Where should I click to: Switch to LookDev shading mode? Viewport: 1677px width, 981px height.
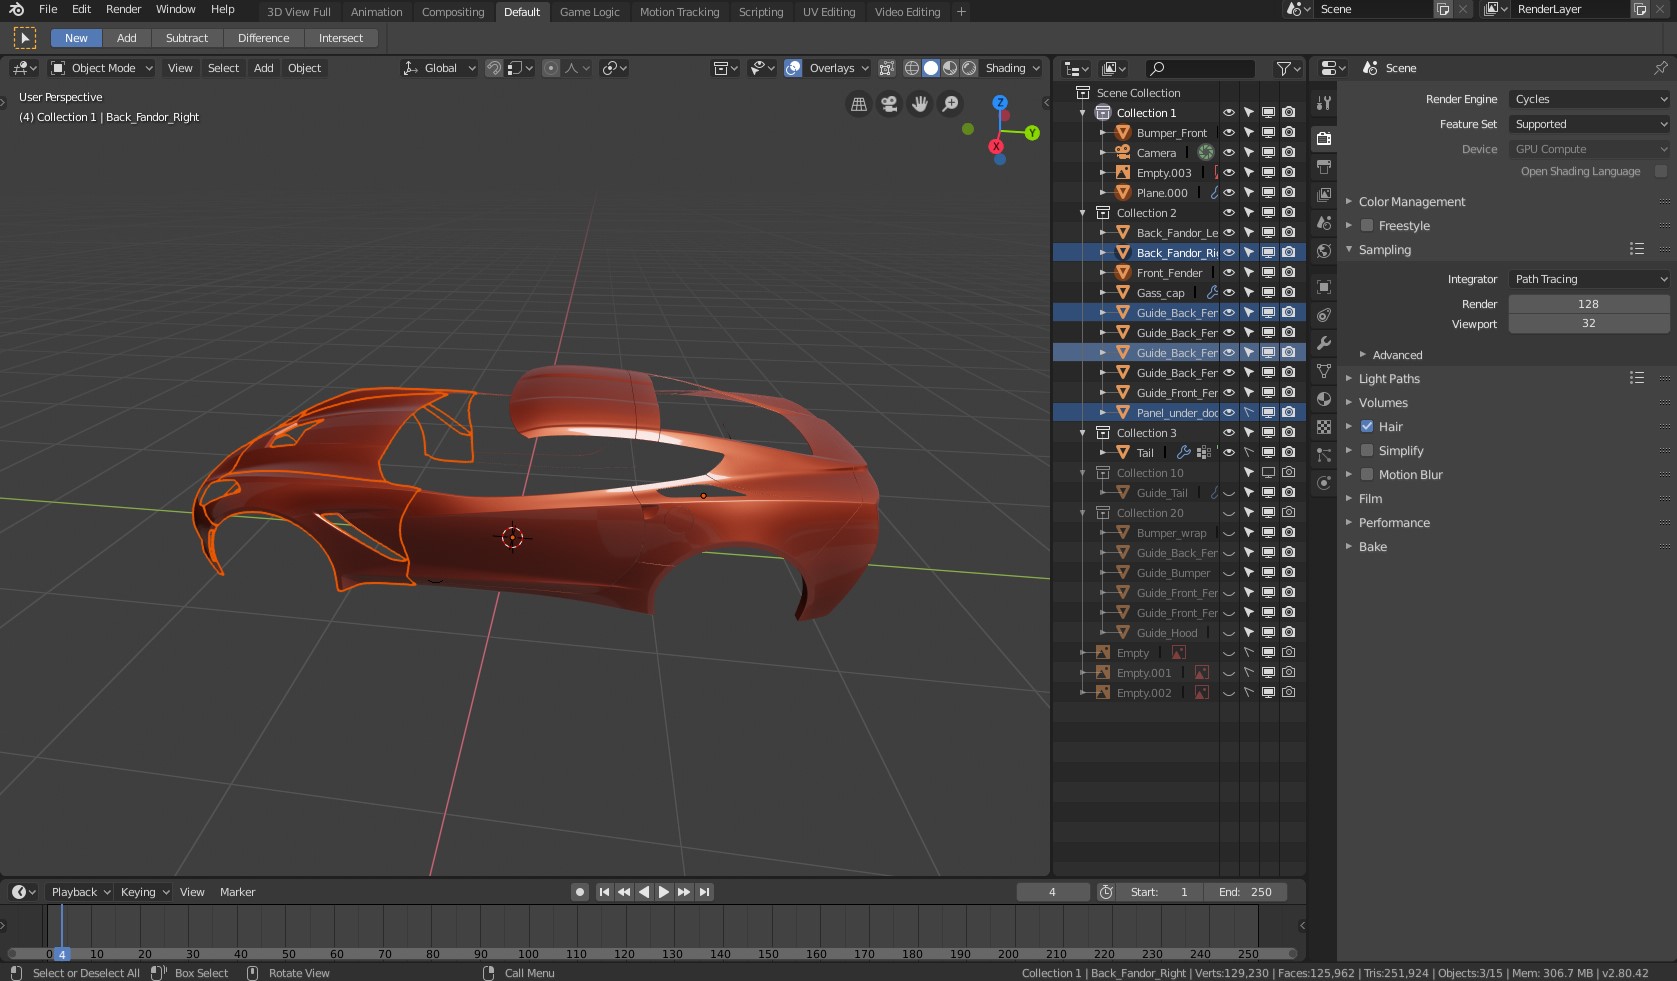[950, 68]
